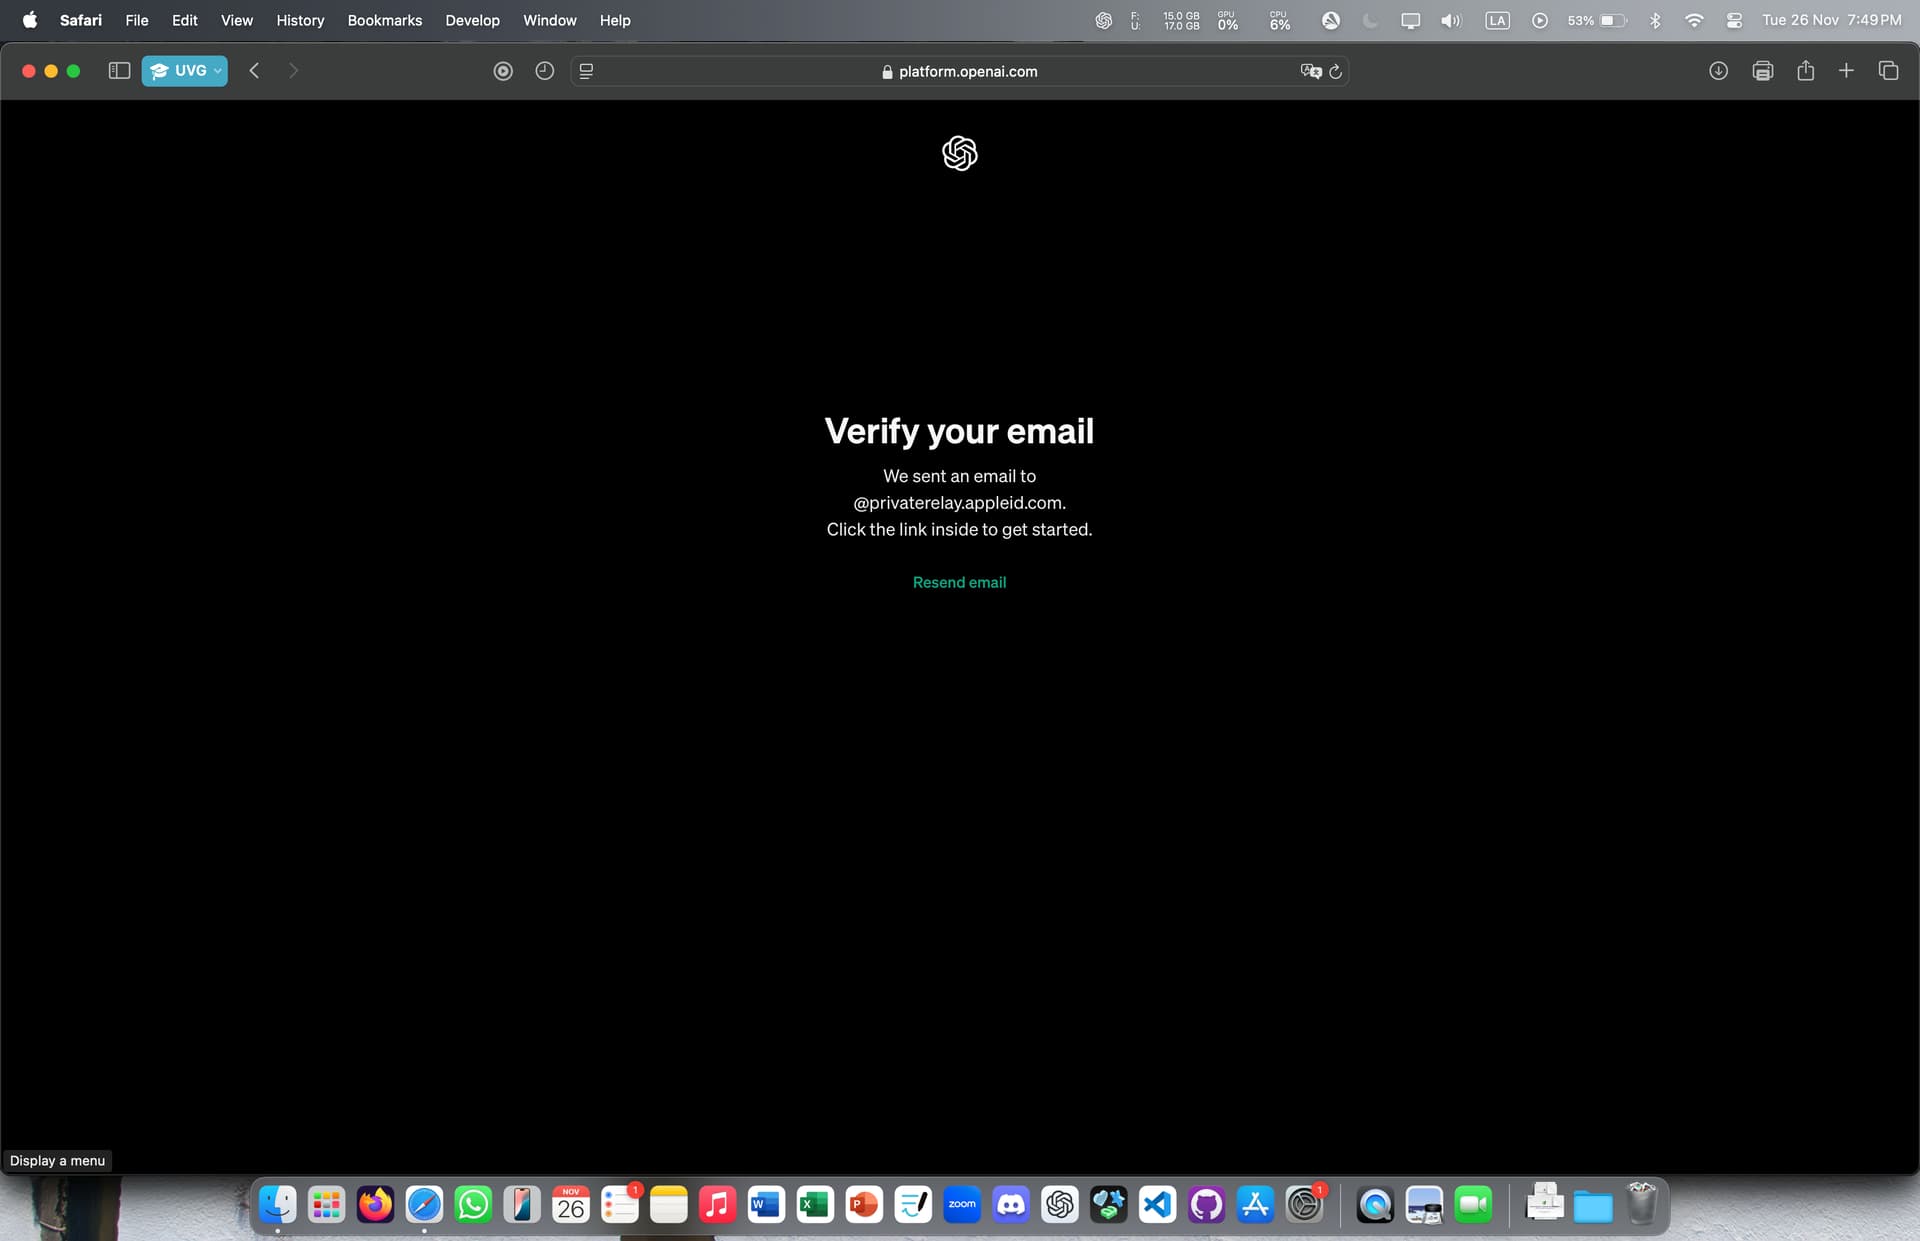Open Control Center in menu bar
Image resolution: width=1920 pixels, height=1241 pixels.
(x=1734, y=20)
